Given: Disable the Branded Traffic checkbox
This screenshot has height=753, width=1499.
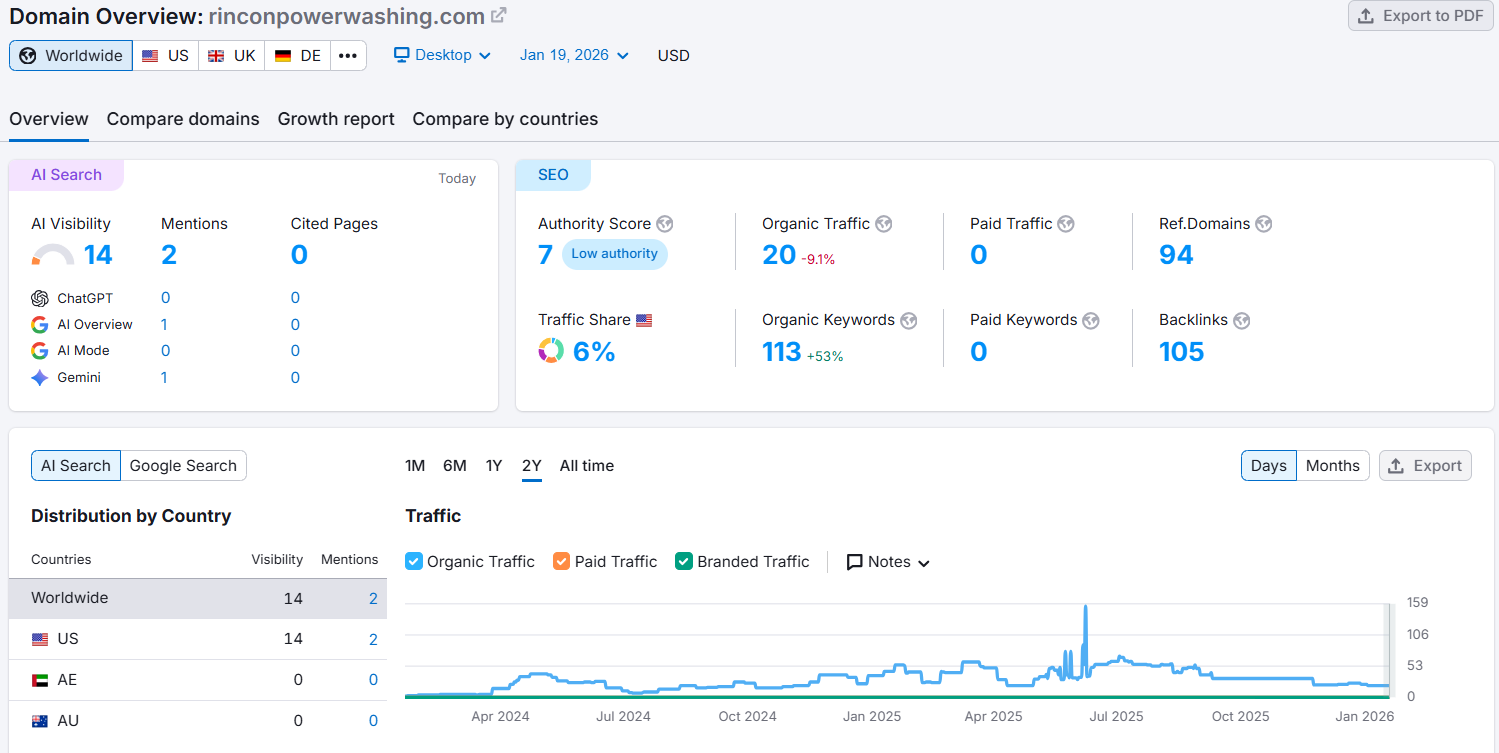Looking at the screenshot, I should pos(683,561).
